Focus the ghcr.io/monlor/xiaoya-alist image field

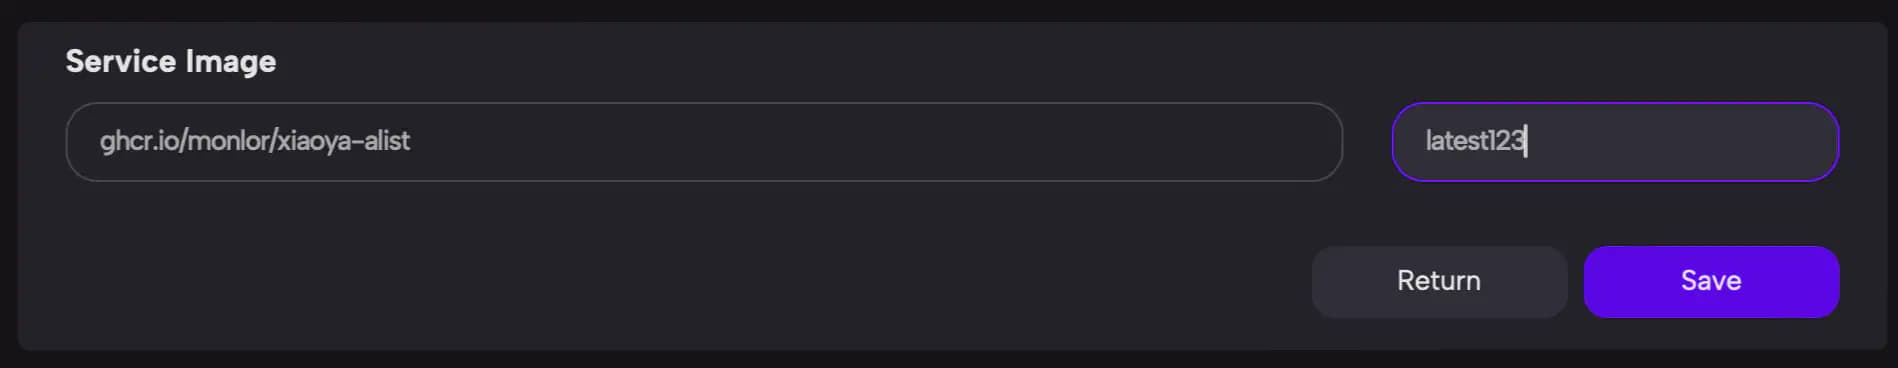click(x=704, y=142)
